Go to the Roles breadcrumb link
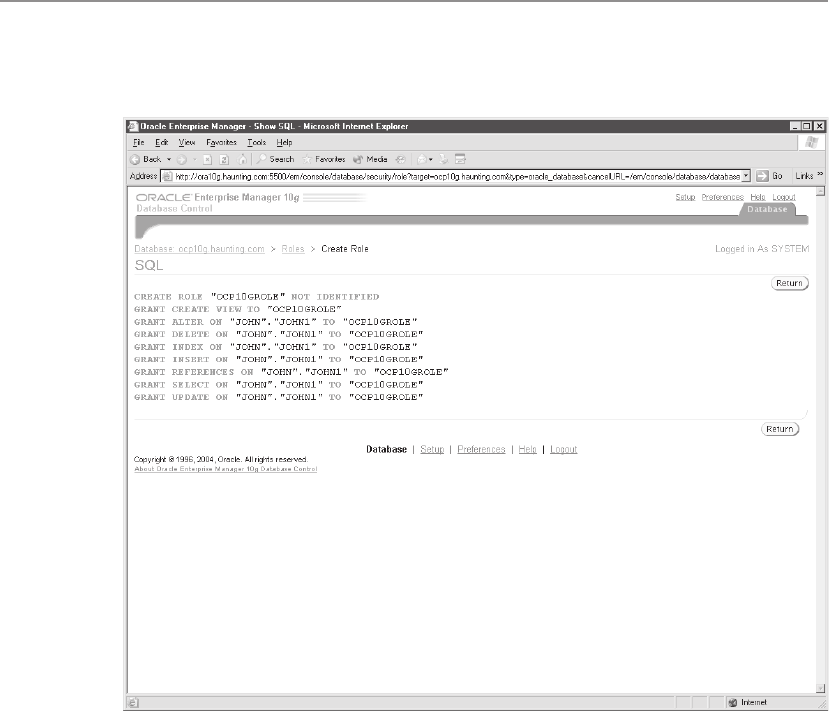 pyautogui.click(x=293, y=249)
